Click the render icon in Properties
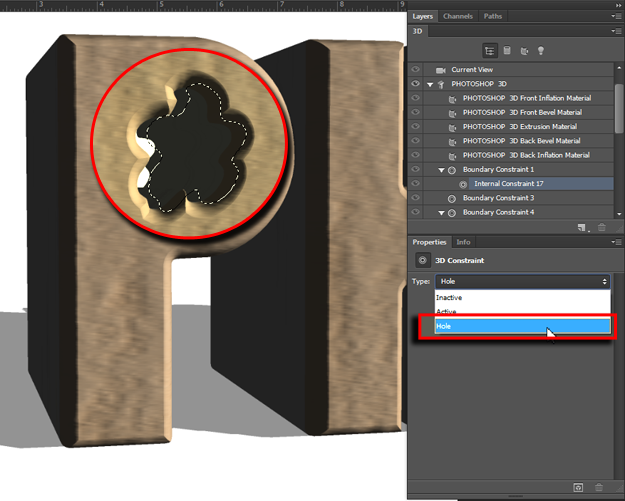 578,487
